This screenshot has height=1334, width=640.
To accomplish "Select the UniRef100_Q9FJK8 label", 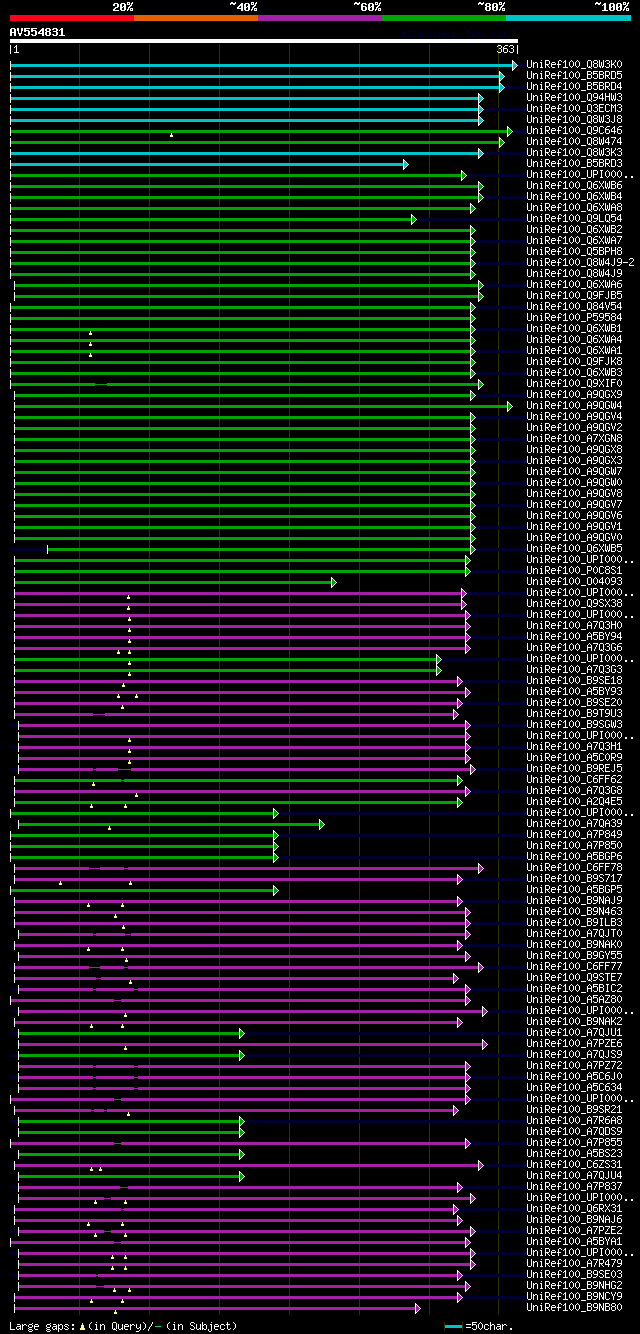I will coord(575,361).
